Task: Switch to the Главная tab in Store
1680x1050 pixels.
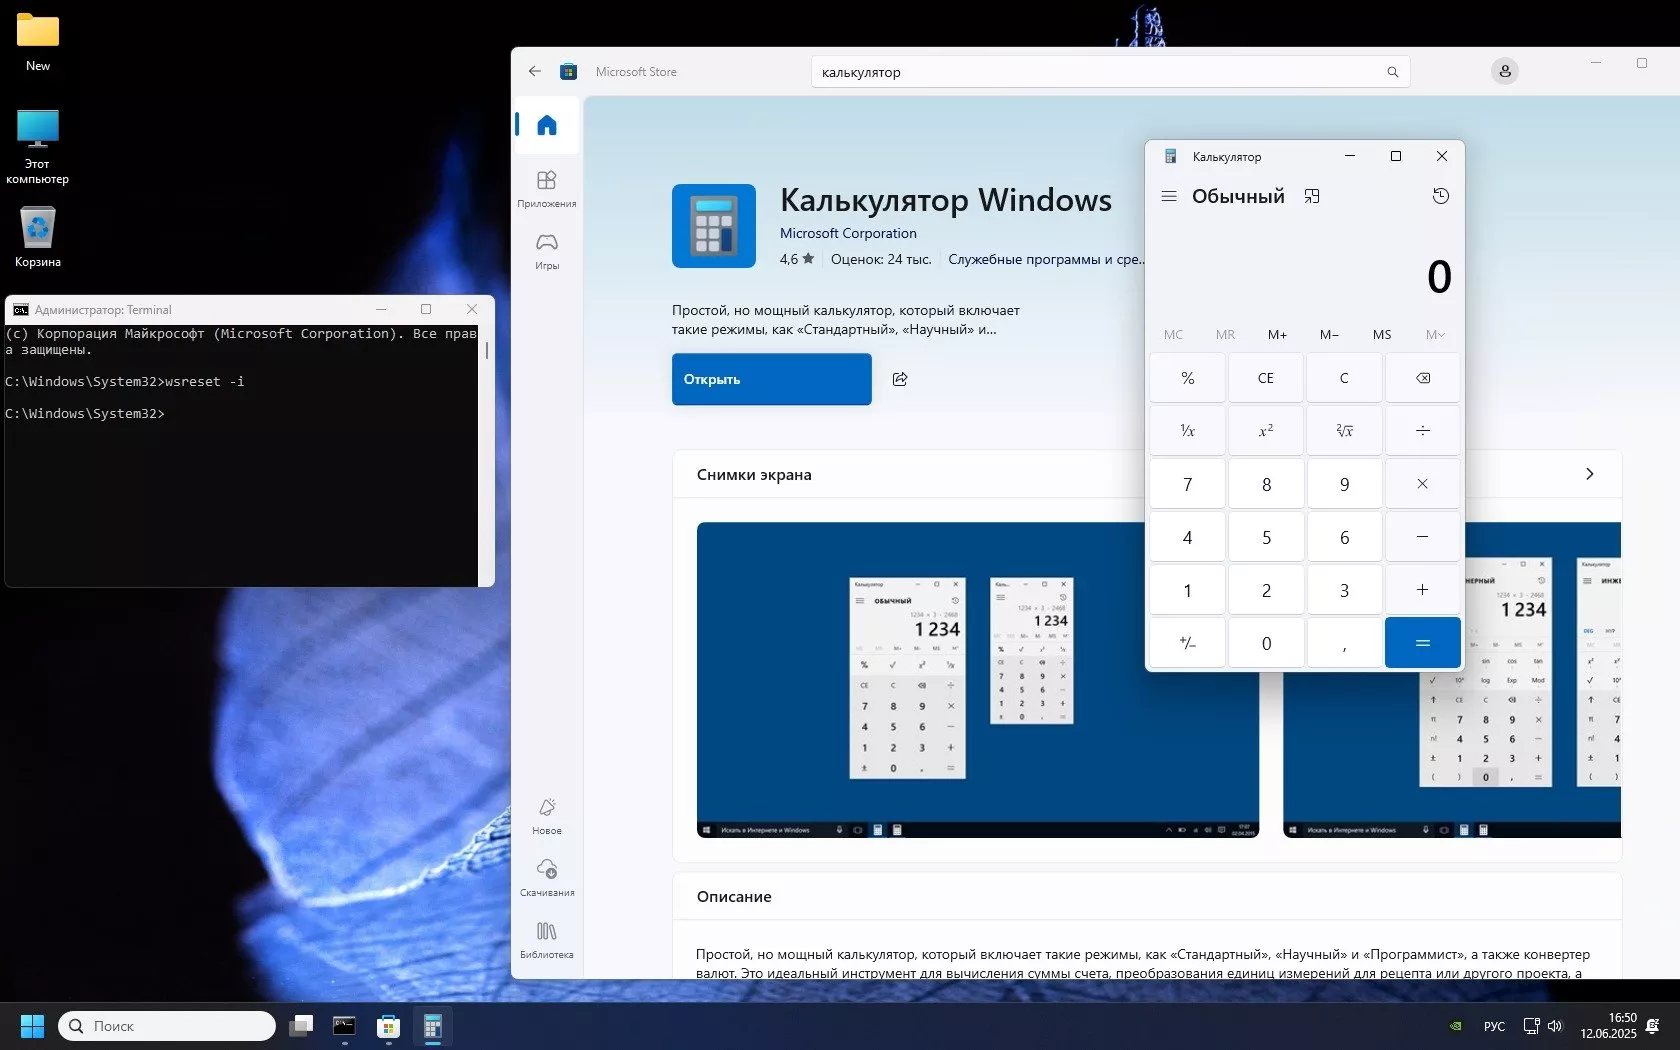Action: 546,125
